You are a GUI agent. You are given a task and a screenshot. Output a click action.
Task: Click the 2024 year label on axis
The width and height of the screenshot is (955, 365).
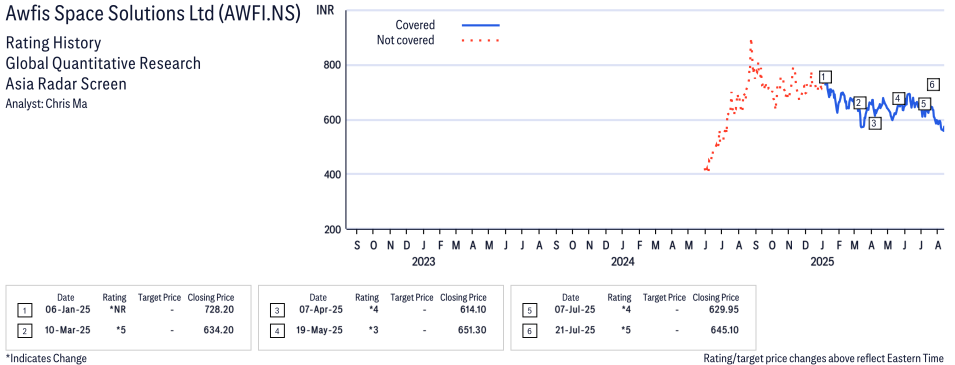(622, 262)
